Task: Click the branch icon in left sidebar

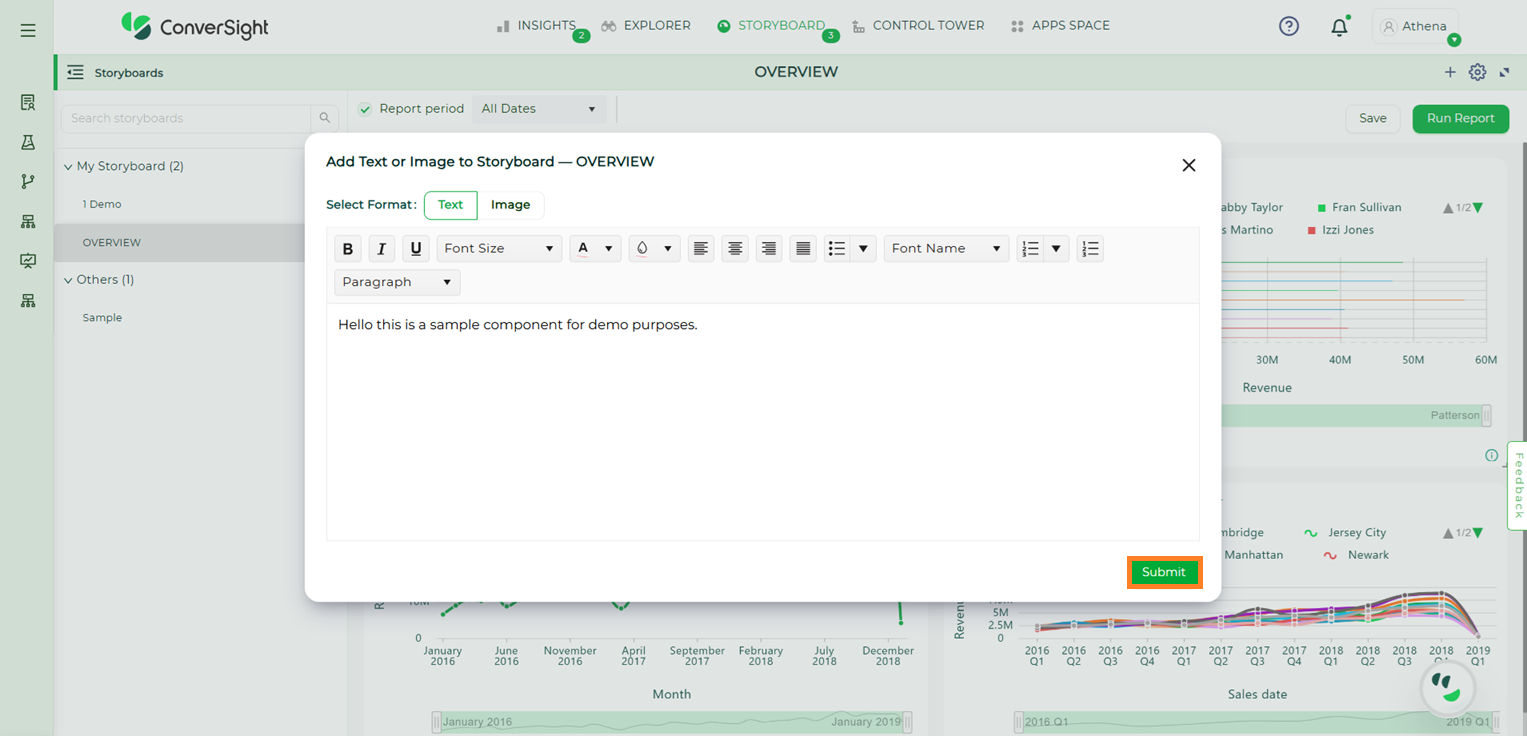Action: pyautogui.click(x=28, y=182)
